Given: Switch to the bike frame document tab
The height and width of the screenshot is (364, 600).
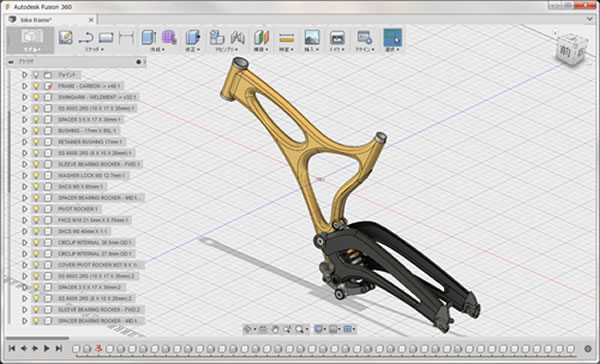Looking at the screenshot, I should tap(36, 20).
